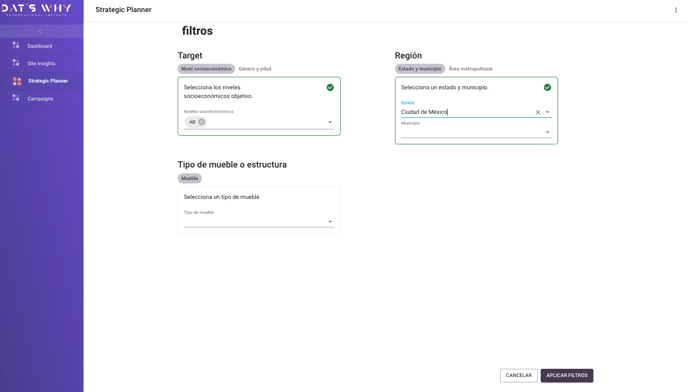This screenshot has width=688, height=392.
Task: Open the Dashboard menu item
Action: (x=42, y=46)
